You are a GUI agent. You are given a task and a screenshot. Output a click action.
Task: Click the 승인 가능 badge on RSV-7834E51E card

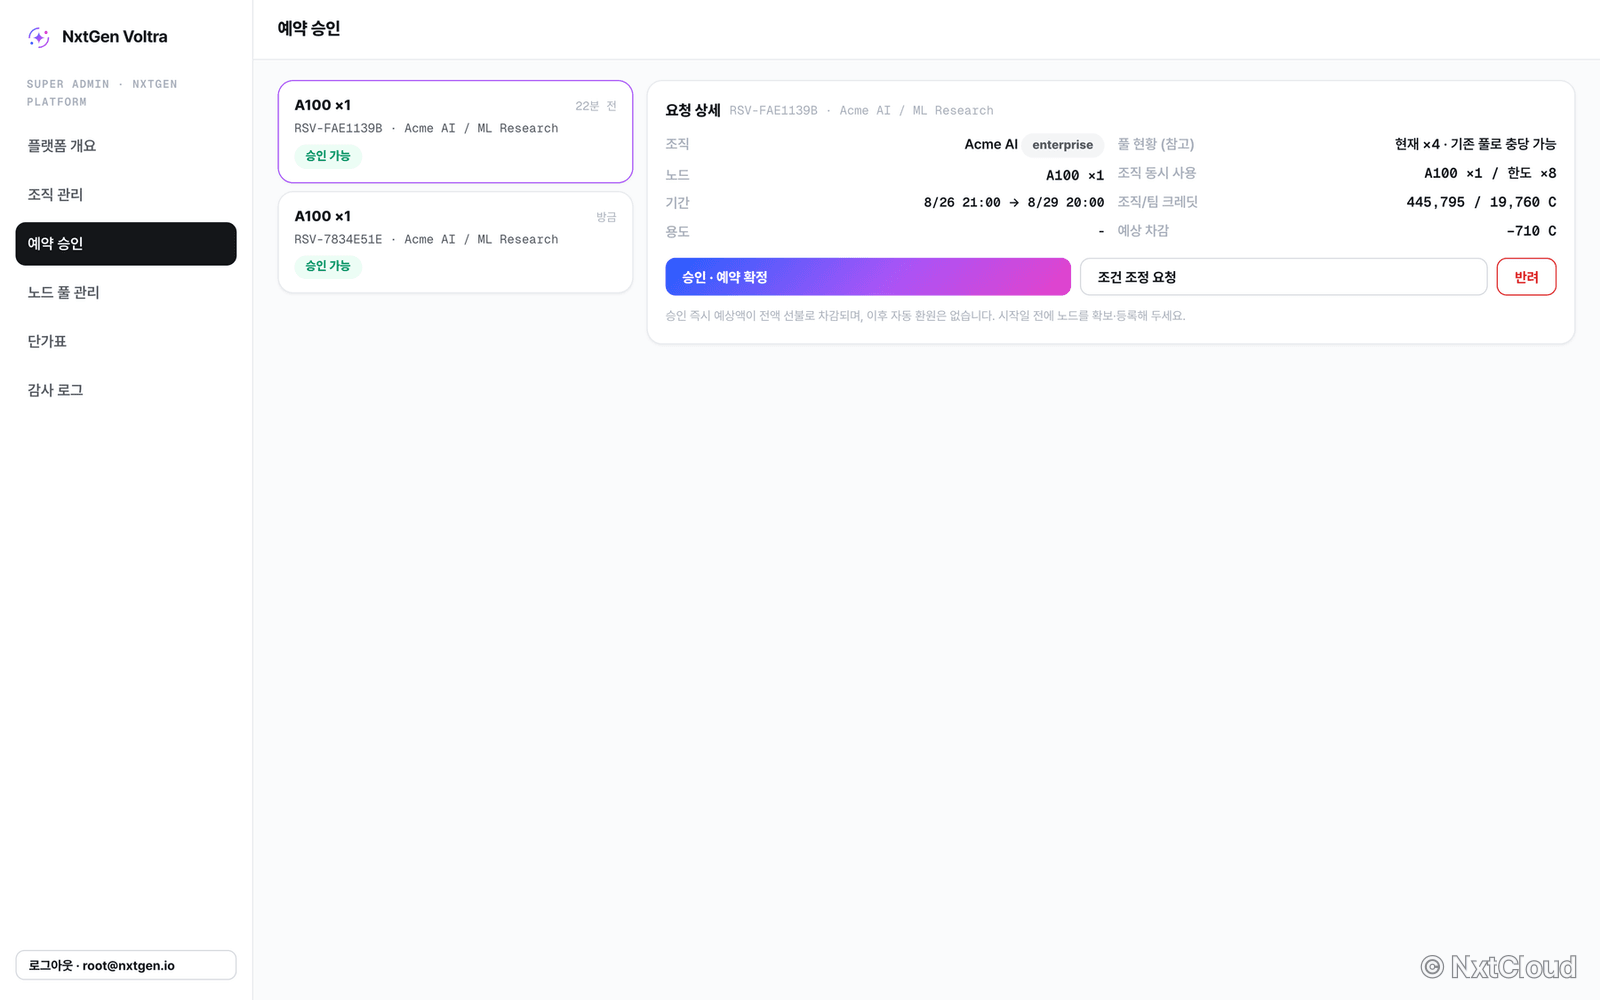coord(328,266)
